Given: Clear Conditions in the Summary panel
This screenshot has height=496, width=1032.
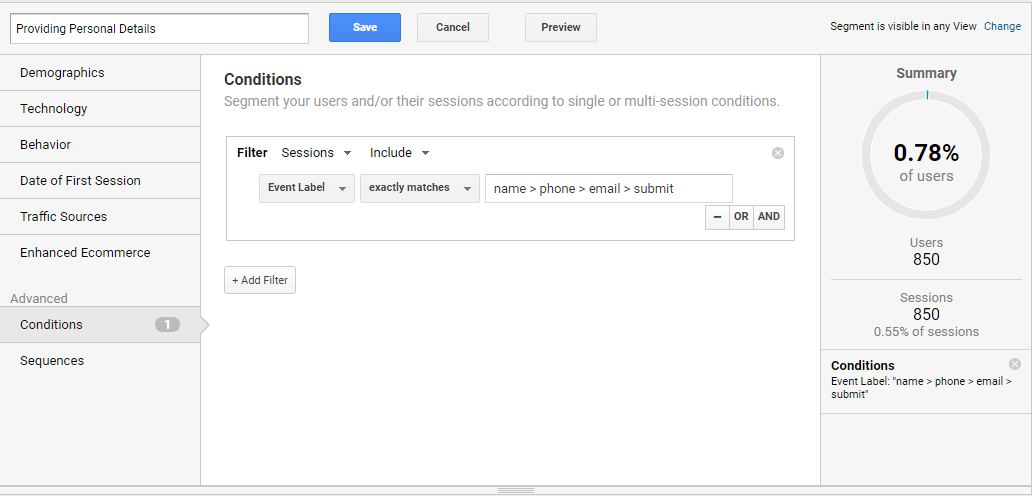Looking at the screenshot, I should (1014, 364).
